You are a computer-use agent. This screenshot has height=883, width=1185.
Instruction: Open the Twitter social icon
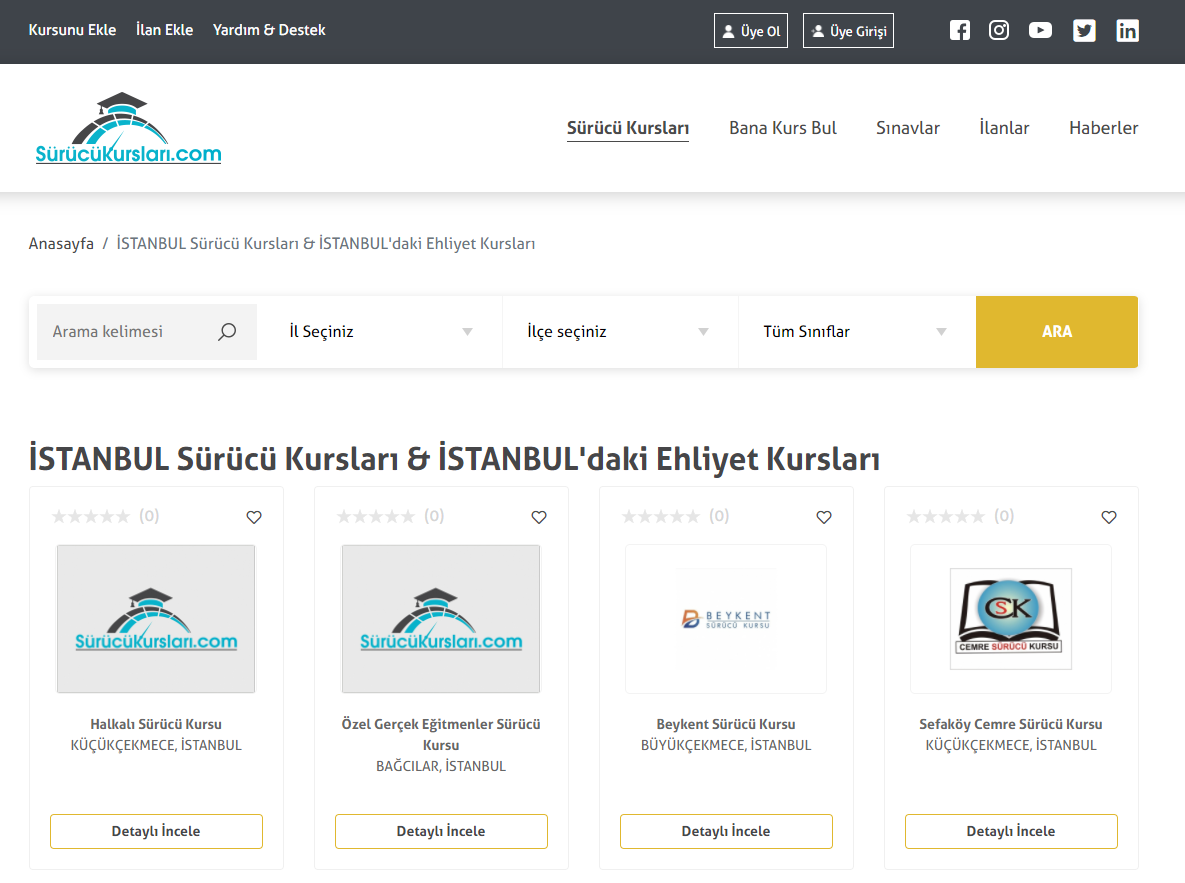(x=1084, y=30)
